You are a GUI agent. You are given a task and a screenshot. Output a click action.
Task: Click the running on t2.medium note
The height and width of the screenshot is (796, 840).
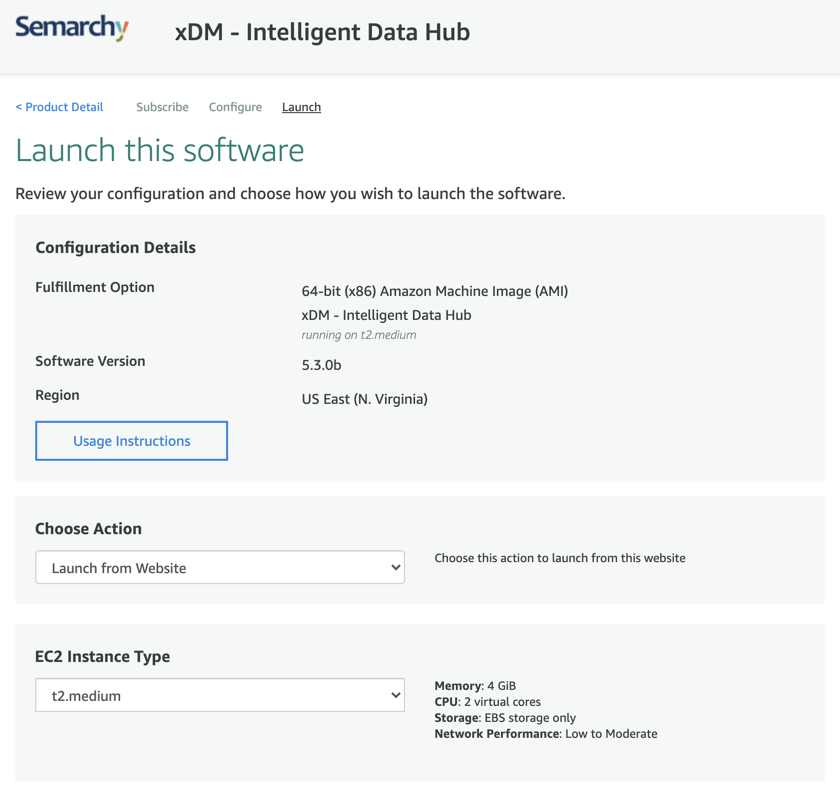[358, 335]
